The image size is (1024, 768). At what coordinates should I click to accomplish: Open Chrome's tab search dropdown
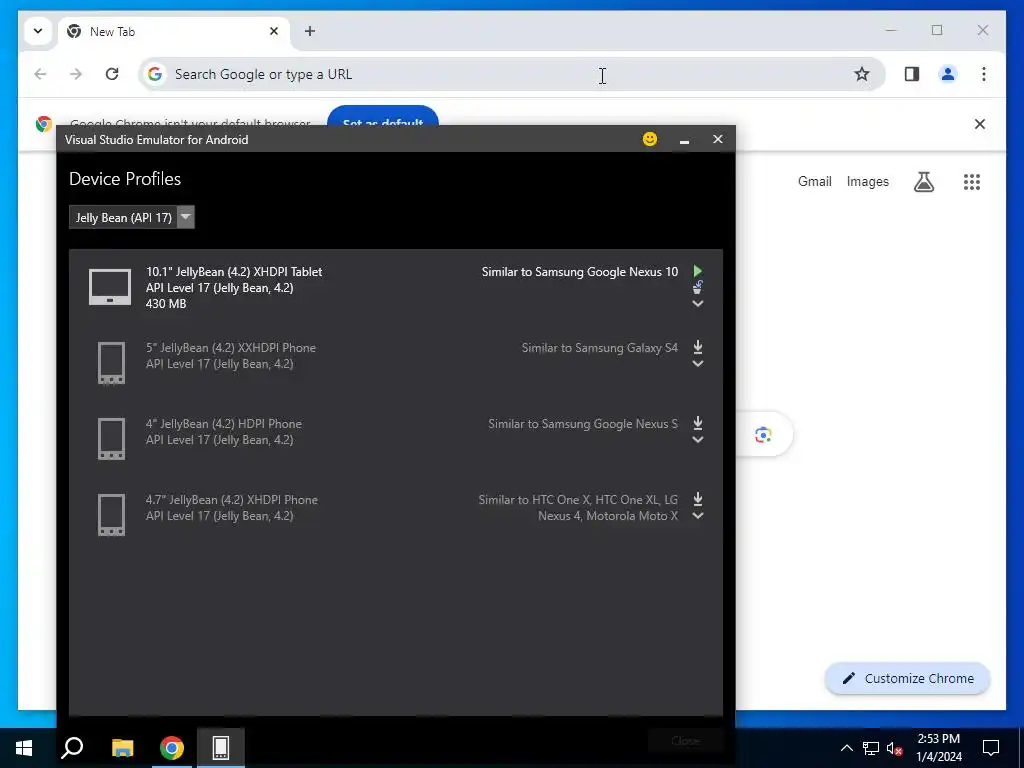(x=38, y=31)
